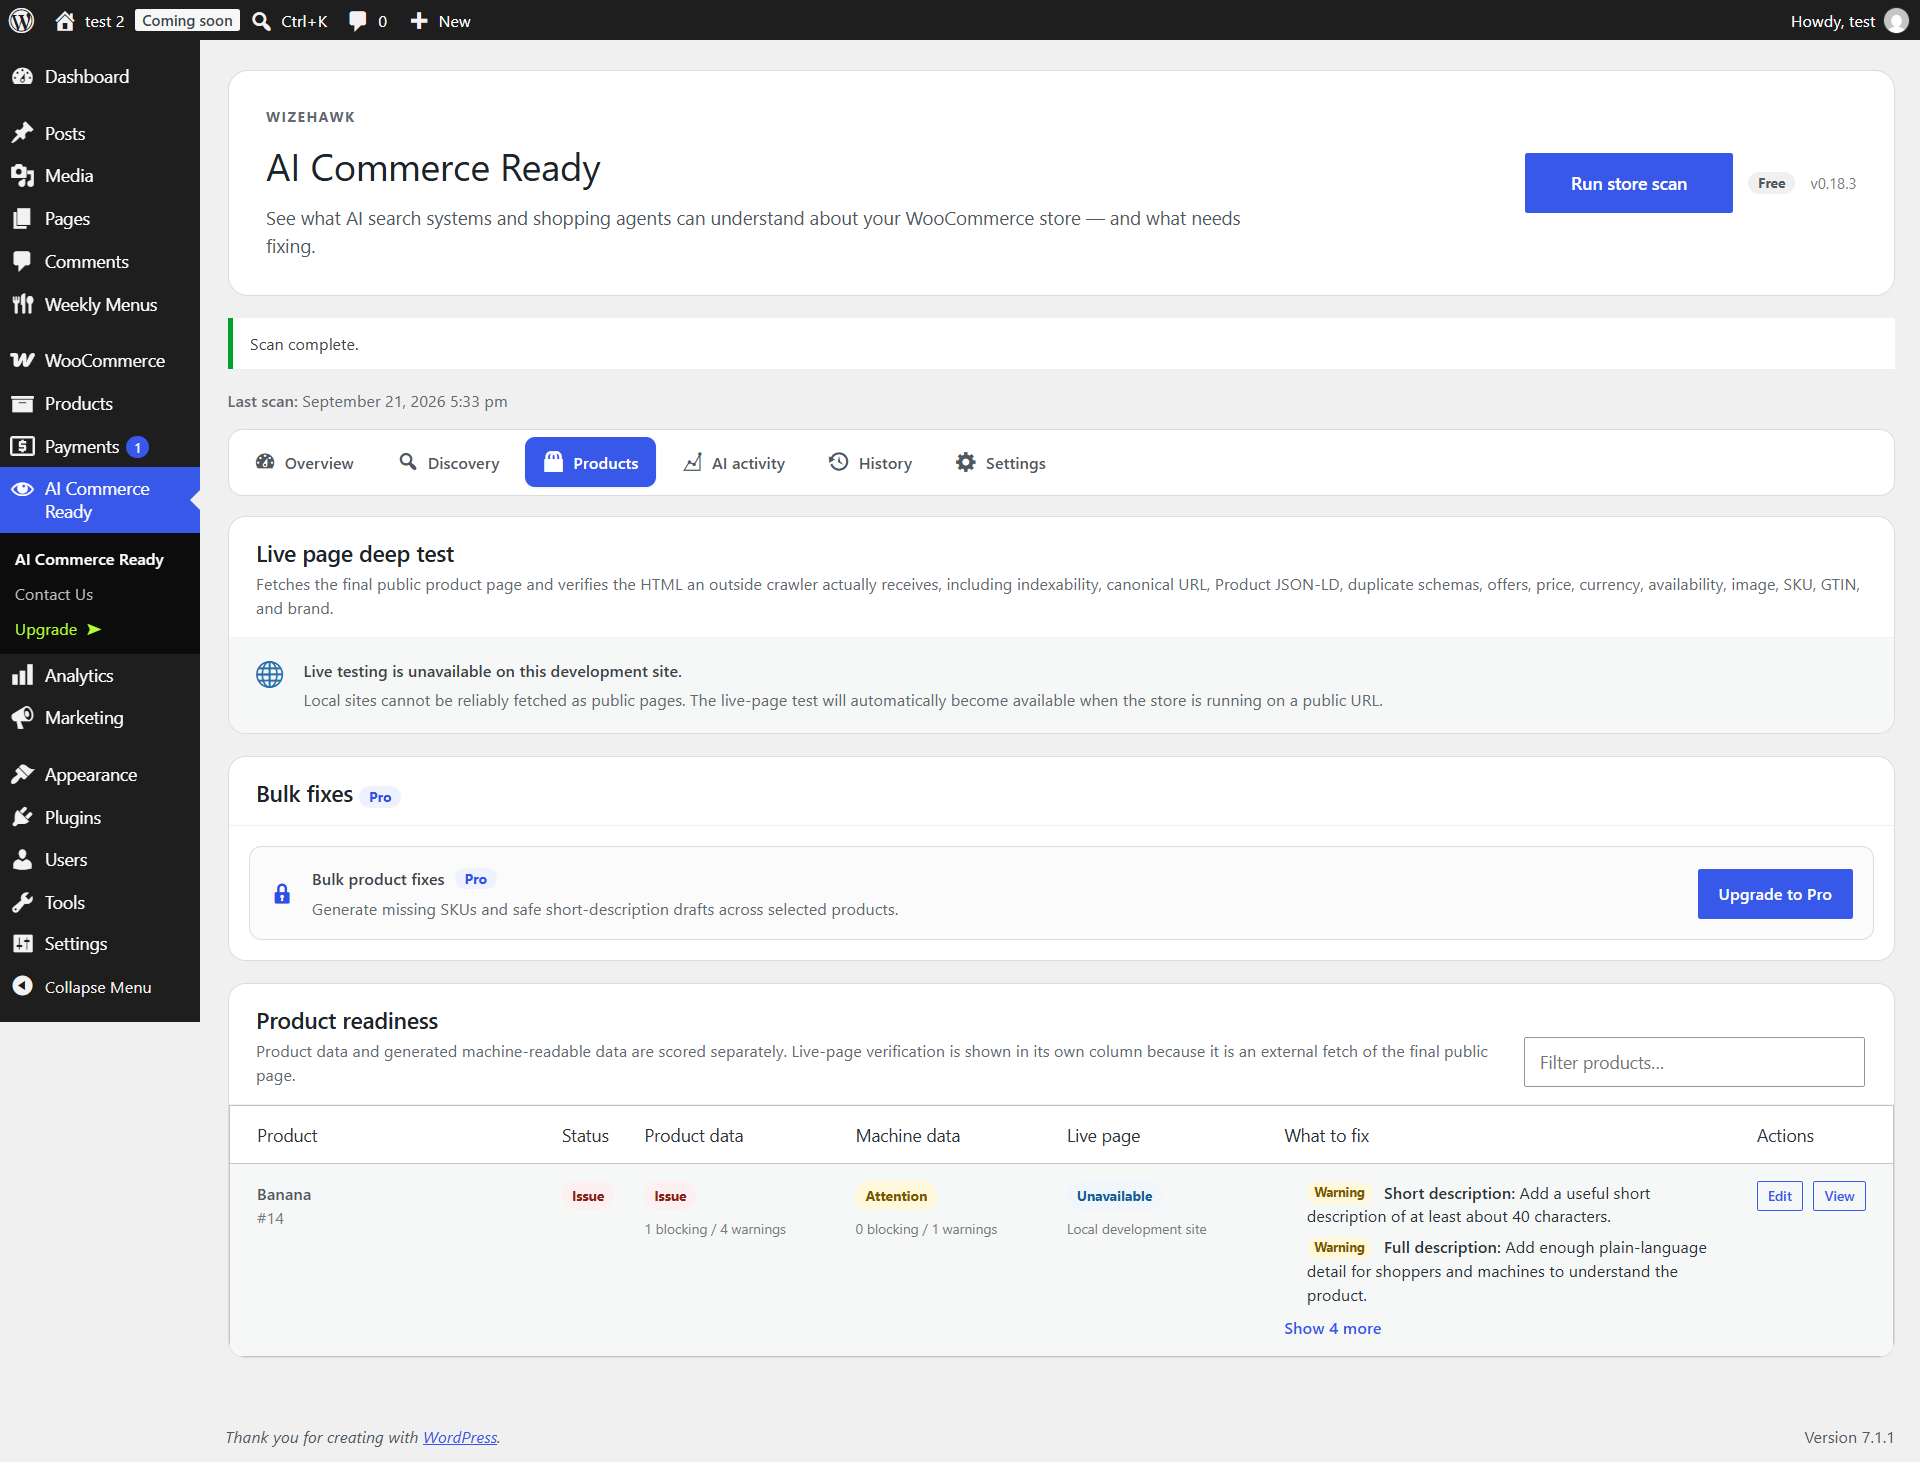Click the Coming soon badge
Screen dimensions: 1920x1462
click(x=187, y=20)
